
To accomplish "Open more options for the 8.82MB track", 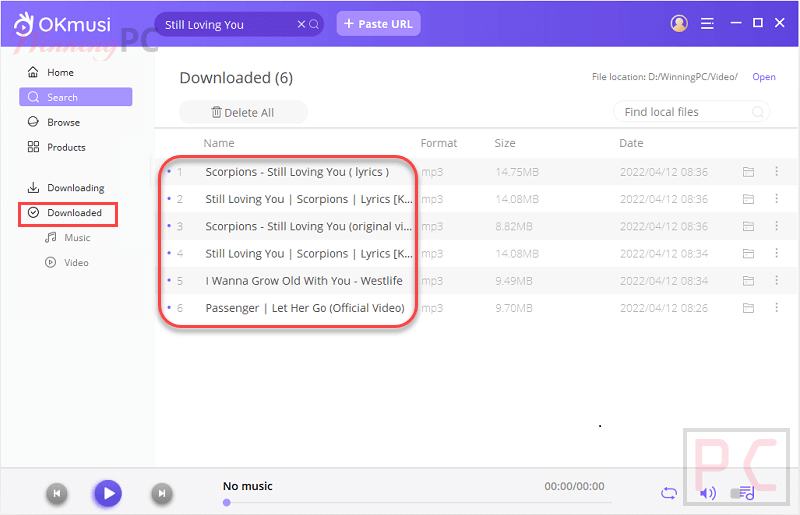I will (777, 226).
